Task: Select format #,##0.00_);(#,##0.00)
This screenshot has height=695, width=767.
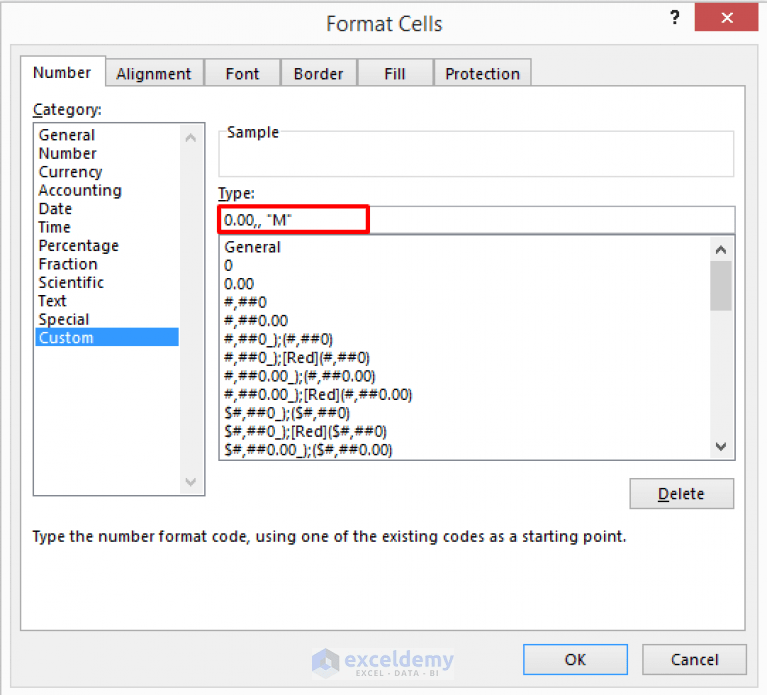Action: [x=465, y=376]
